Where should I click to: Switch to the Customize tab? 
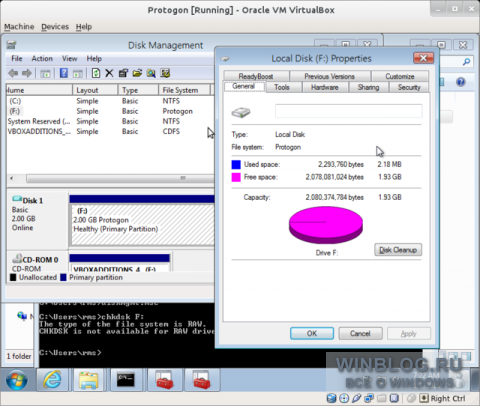pos(400,76)
